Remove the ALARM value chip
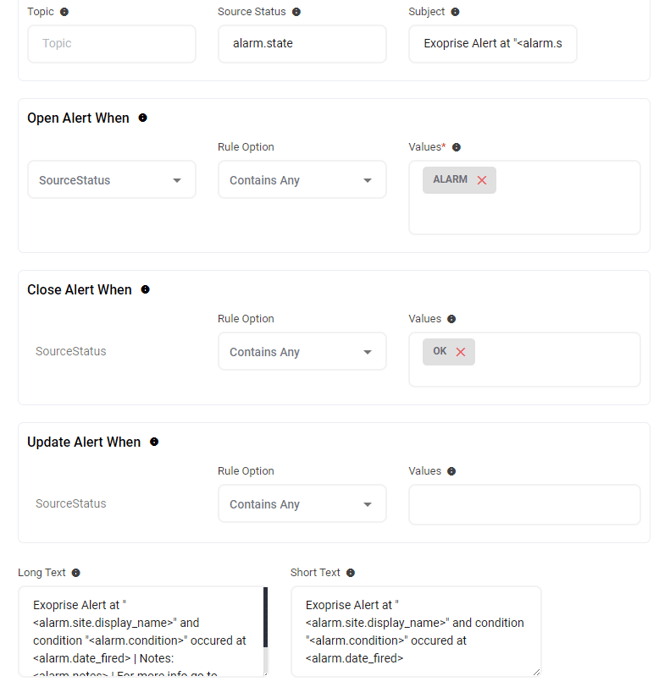 tap(482, 180)
